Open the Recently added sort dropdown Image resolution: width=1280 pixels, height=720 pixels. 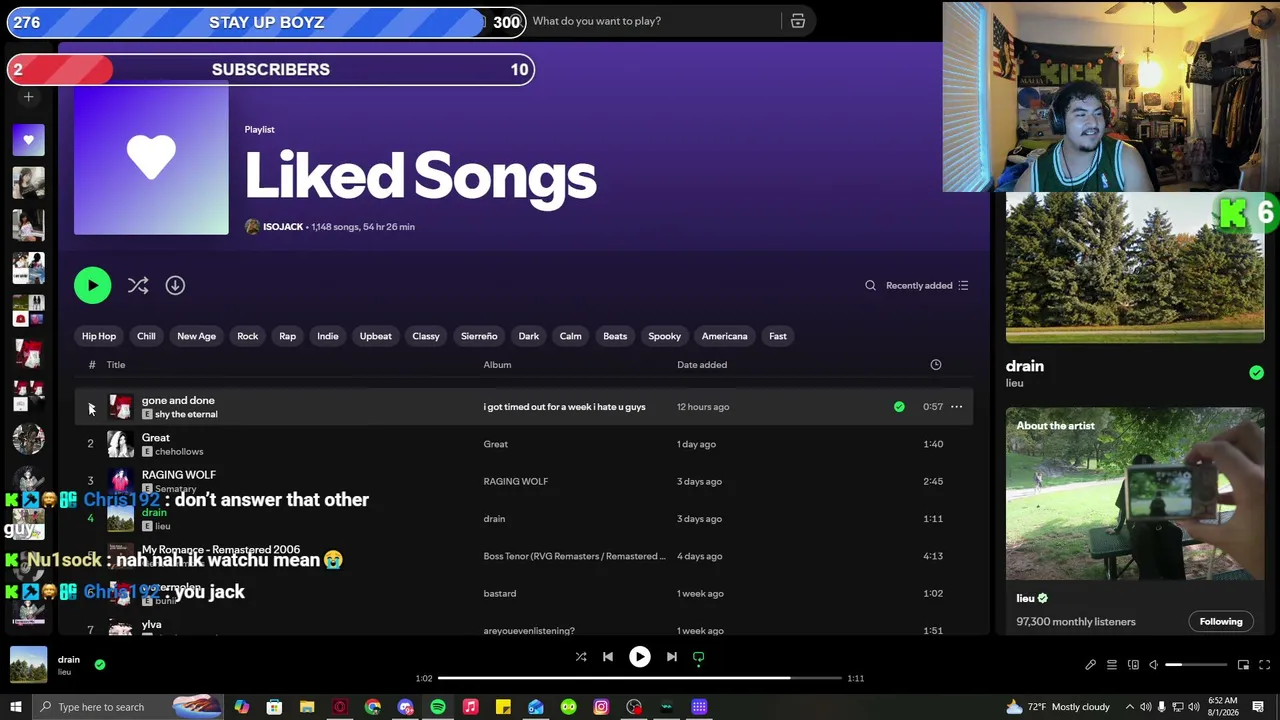click(927, 286)
